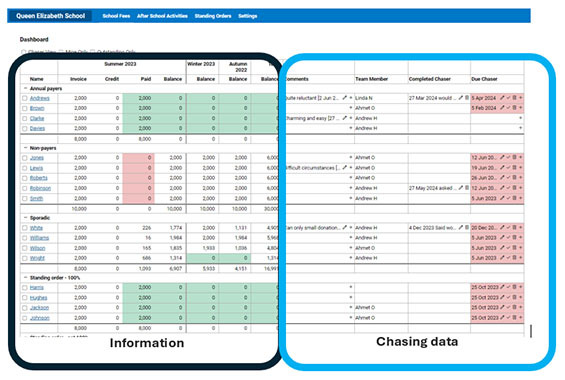
Task: Open the Andrews account link
Action: click(40, 98)
